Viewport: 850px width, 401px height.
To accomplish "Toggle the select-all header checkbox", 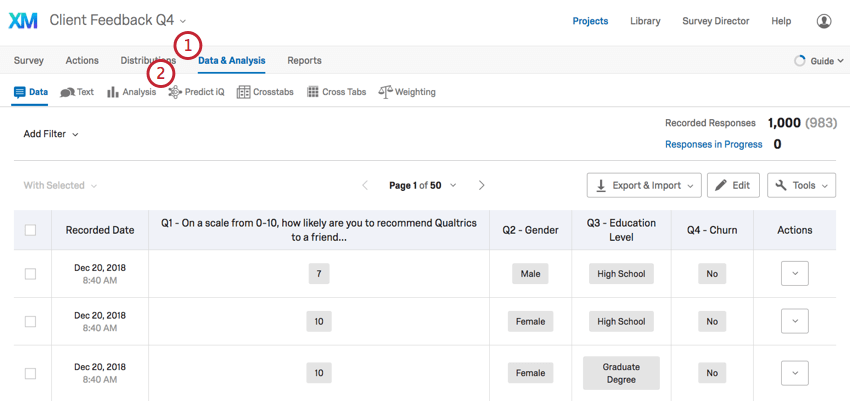I will (x=30, y=230).
